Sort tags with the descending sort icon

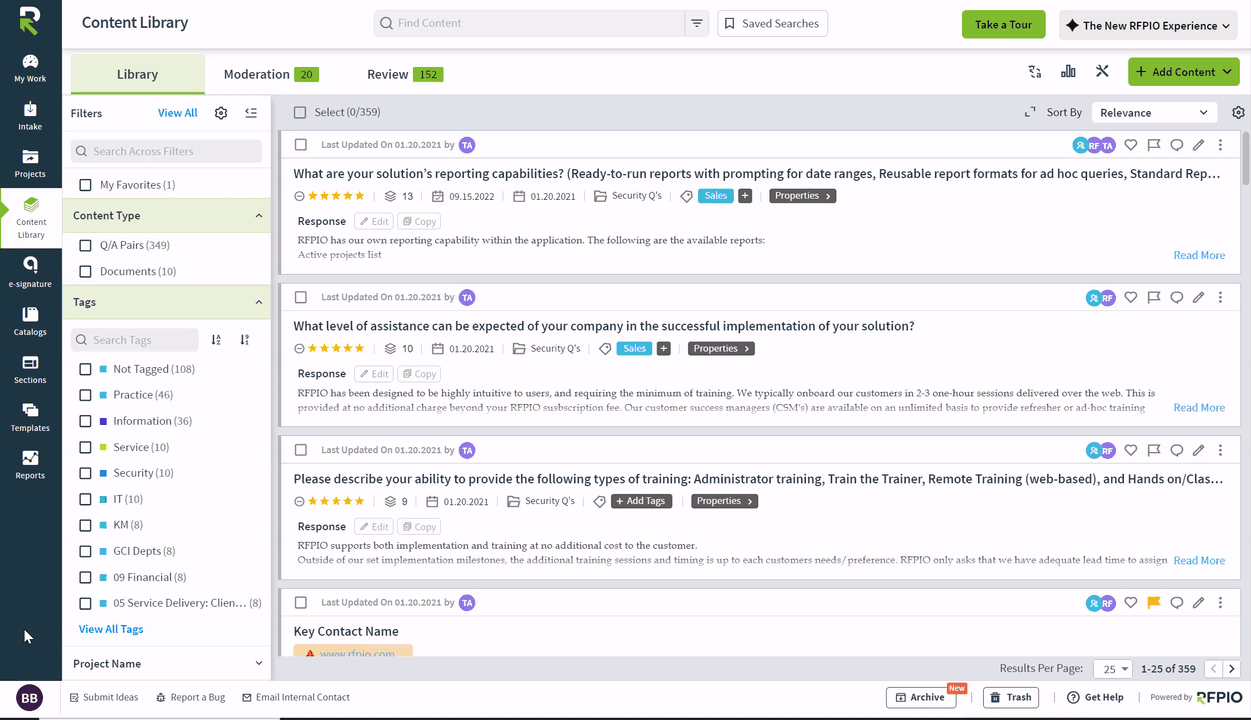coord(244,340)
